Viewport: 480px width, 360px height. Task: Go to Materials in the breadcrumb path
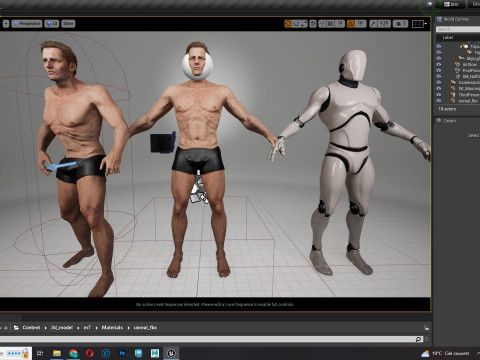pyautogui.click(x=112, y=328)
